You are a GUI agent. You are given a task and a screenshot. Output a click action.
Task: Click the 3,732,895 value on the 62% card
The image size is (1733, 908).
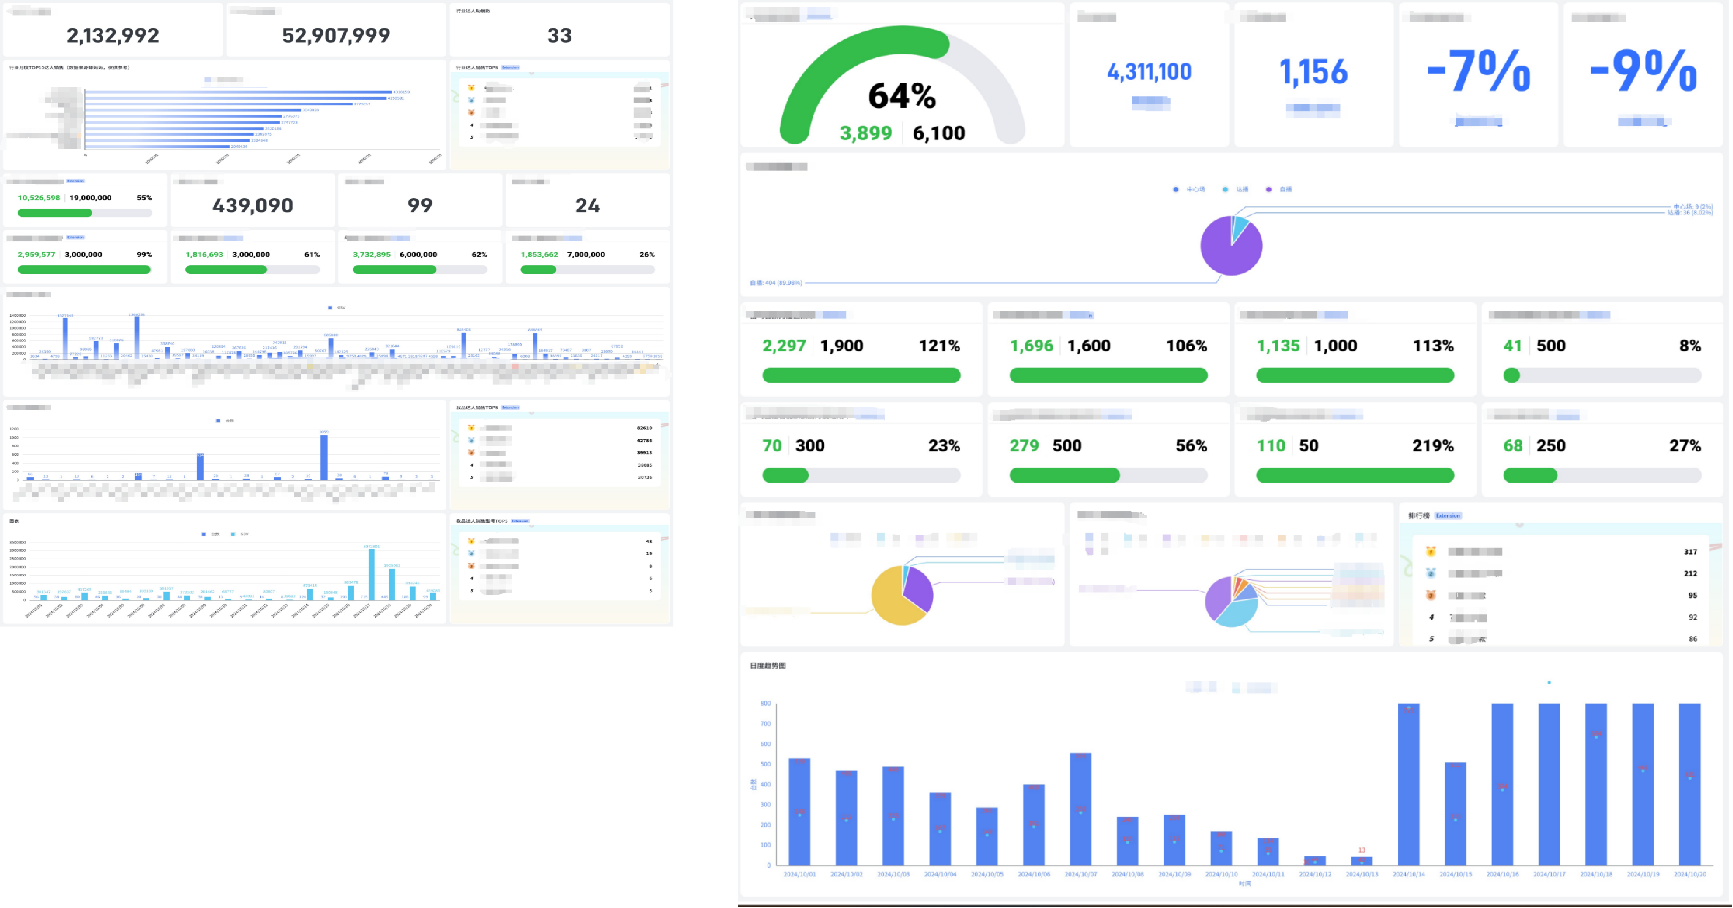pos(371,255)
